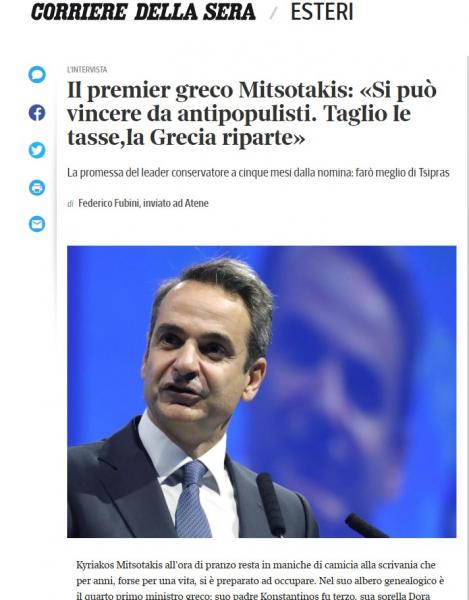
Task: Select the L'INTERVISTA category label
Action: (x=87, y=70)
